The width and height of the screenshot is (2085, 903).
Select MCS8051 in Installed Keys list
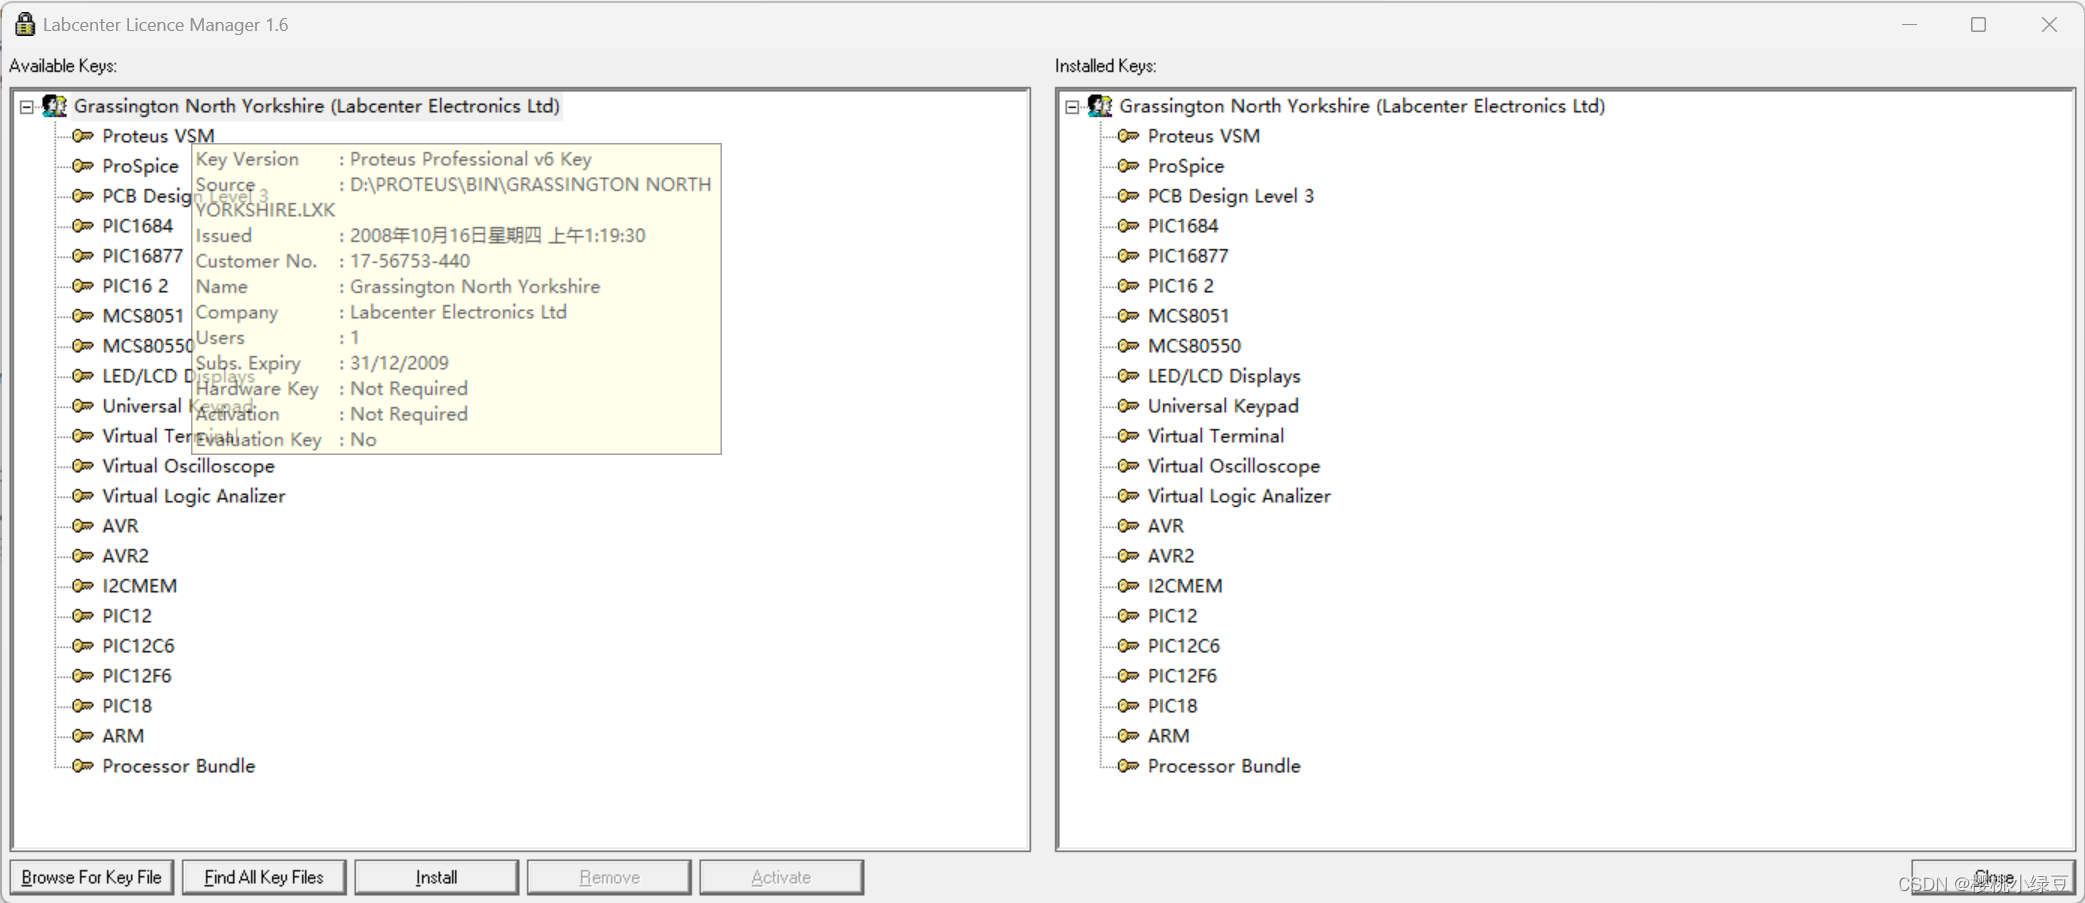point(1188,316)
